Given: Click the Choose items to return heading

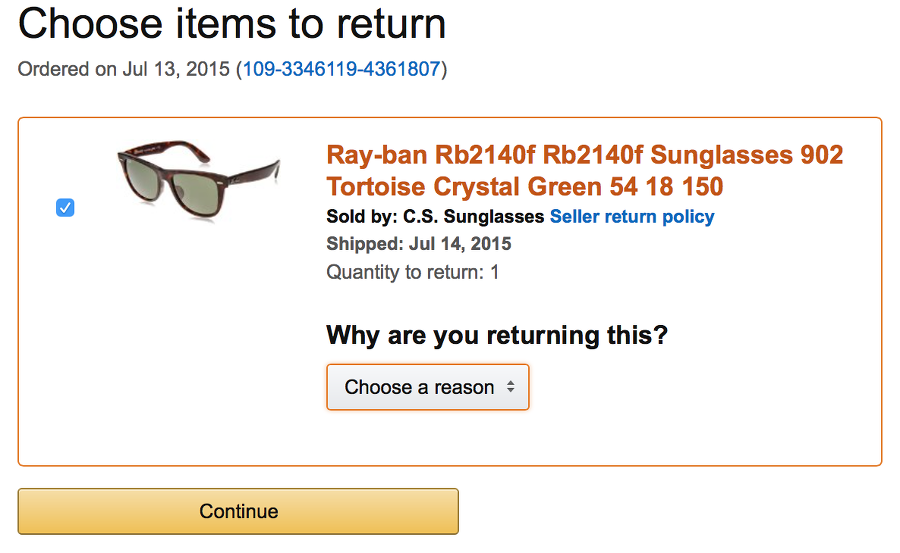Looking at the screenshot, I should click(232, 24).
